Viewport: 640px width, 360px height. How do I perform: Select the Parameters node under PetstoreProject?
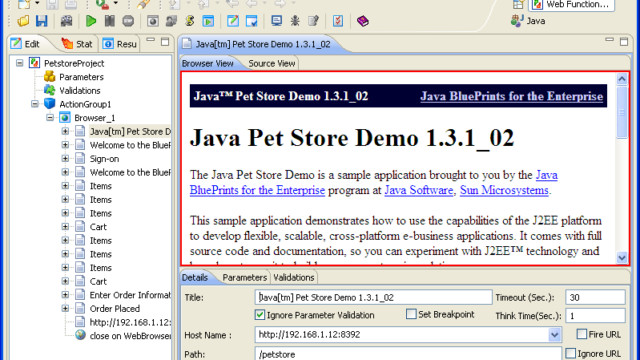81,77
